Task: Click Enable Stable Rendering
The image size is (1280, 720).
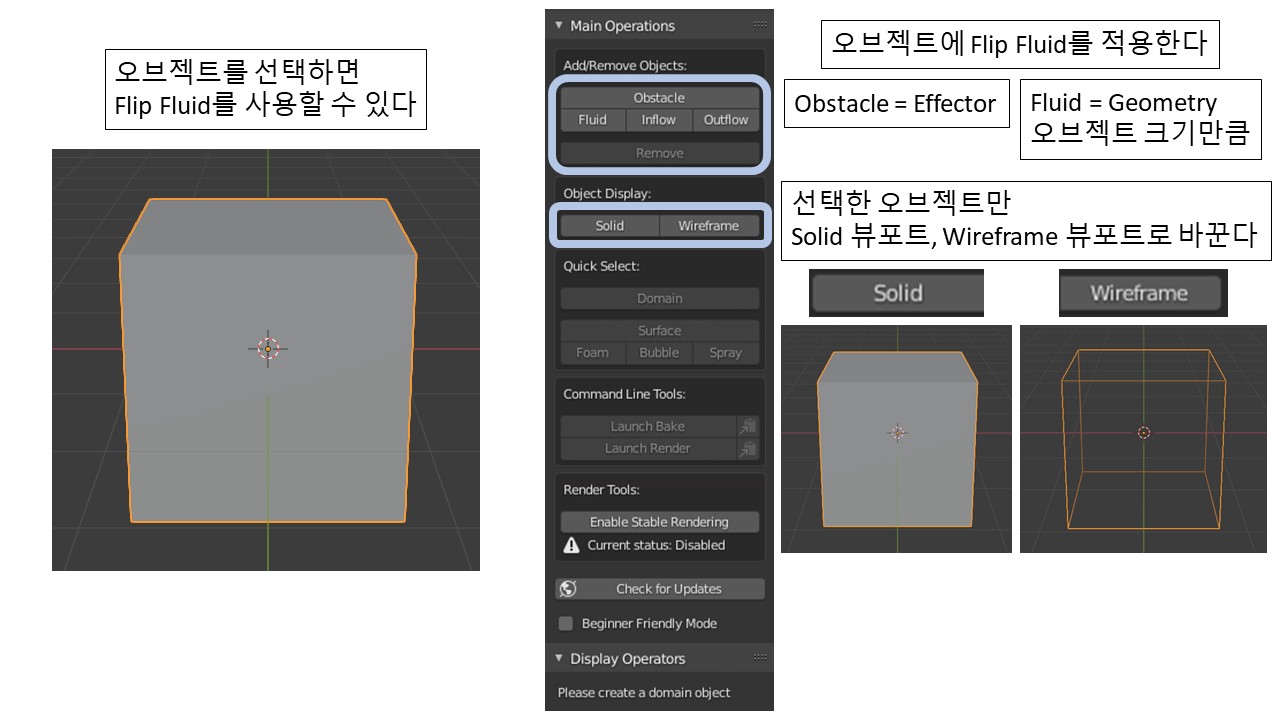Action: (x=659, y=522)
